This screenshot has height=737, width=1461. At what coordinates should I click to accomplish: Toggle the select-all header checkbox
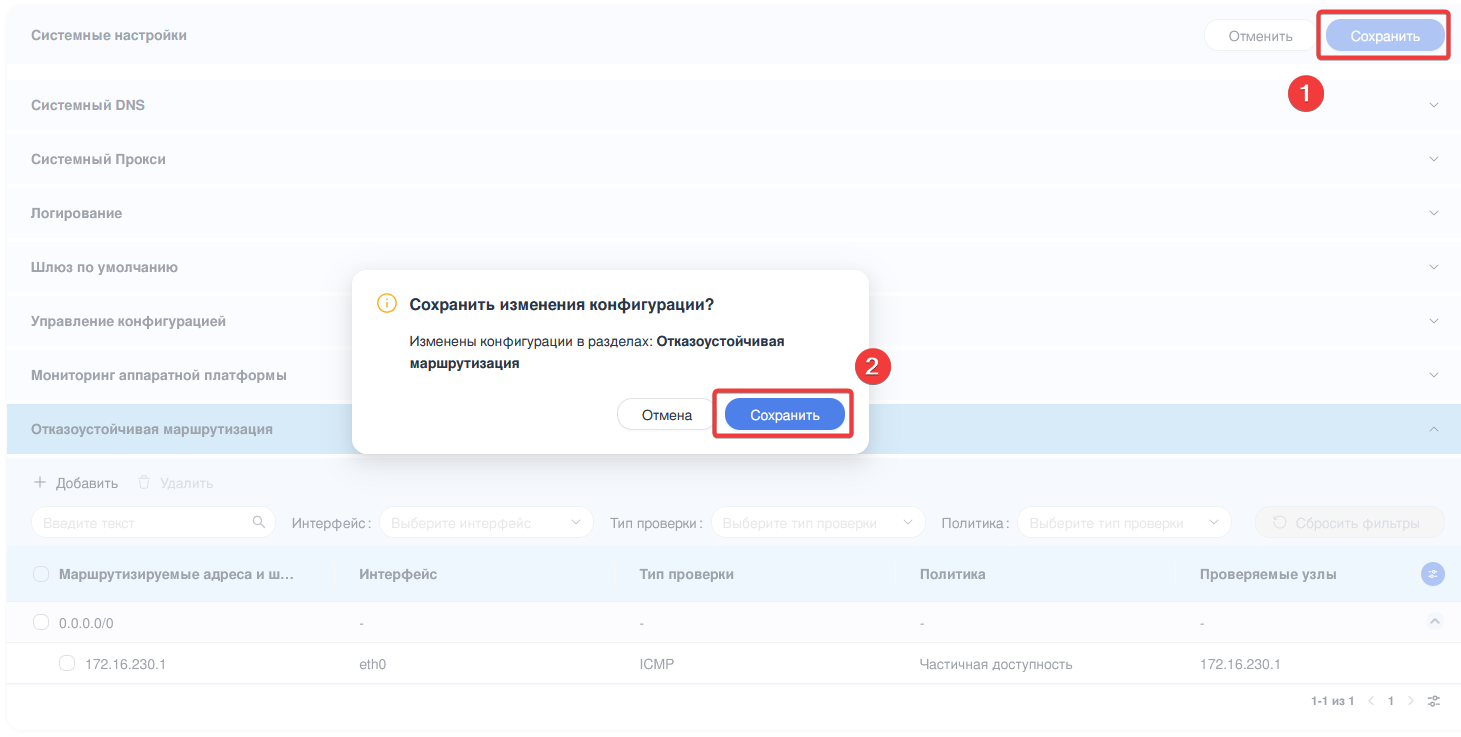point(41,574)
